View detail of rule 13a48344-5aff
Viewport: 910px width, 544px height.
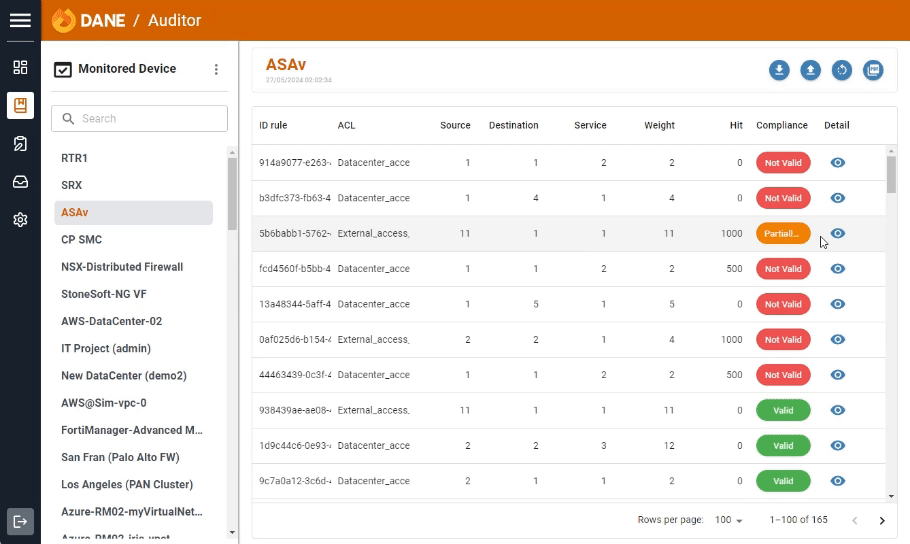pos(837,304)
